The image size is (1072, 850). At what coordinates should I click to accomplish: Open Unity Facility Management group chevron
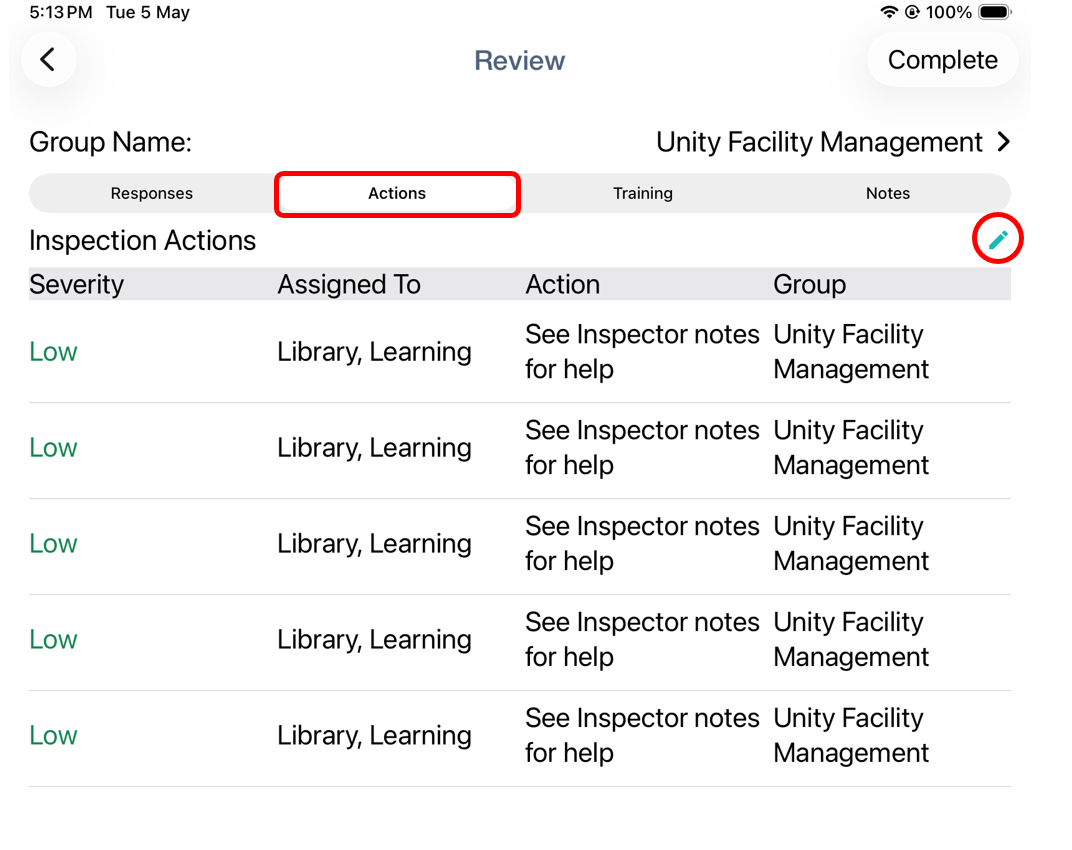[1003, 142]
